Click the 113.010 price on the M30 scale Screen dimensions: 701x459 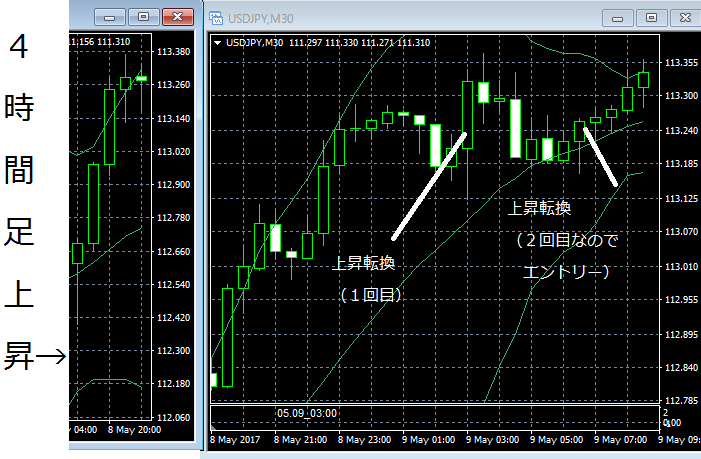681,266
